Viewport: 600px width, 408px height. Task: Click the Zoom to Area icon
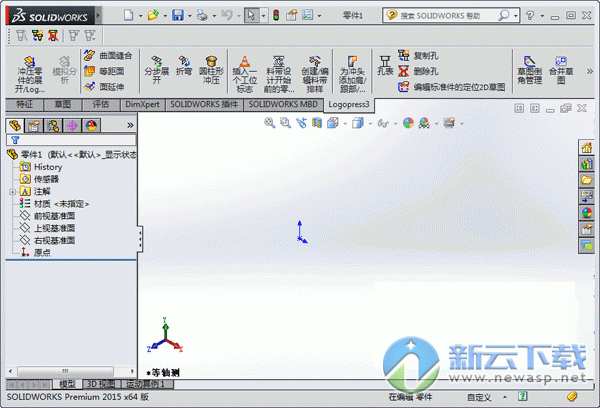(x=285, y=123)
